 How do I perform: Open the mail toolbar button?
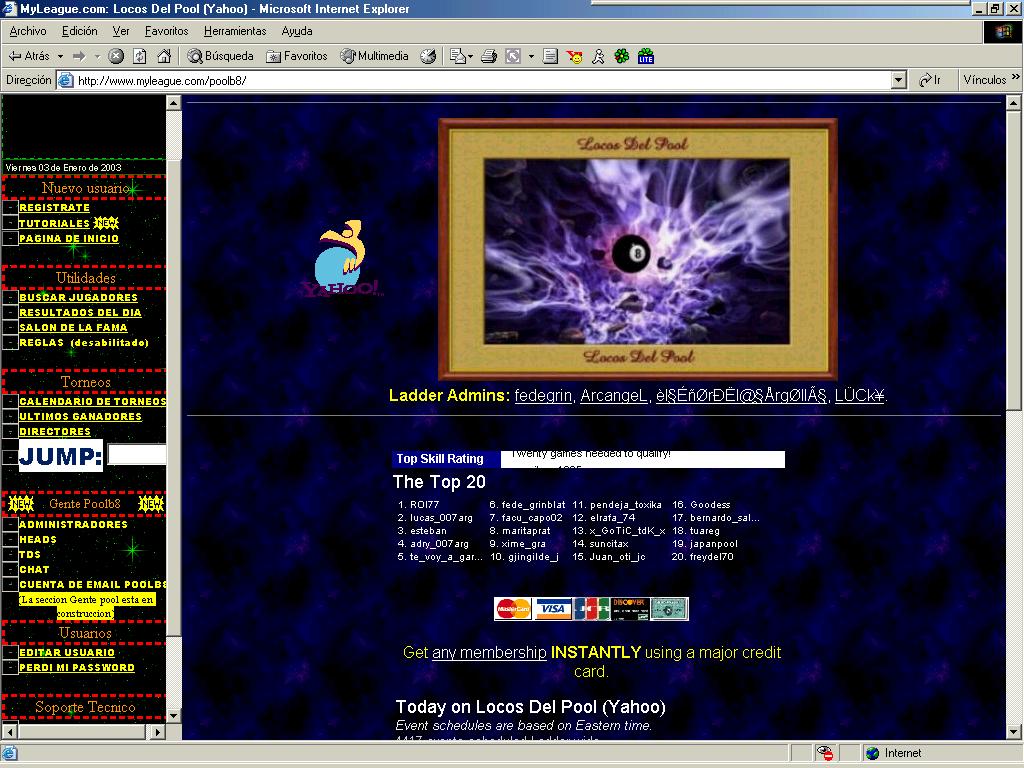point(458,56)
